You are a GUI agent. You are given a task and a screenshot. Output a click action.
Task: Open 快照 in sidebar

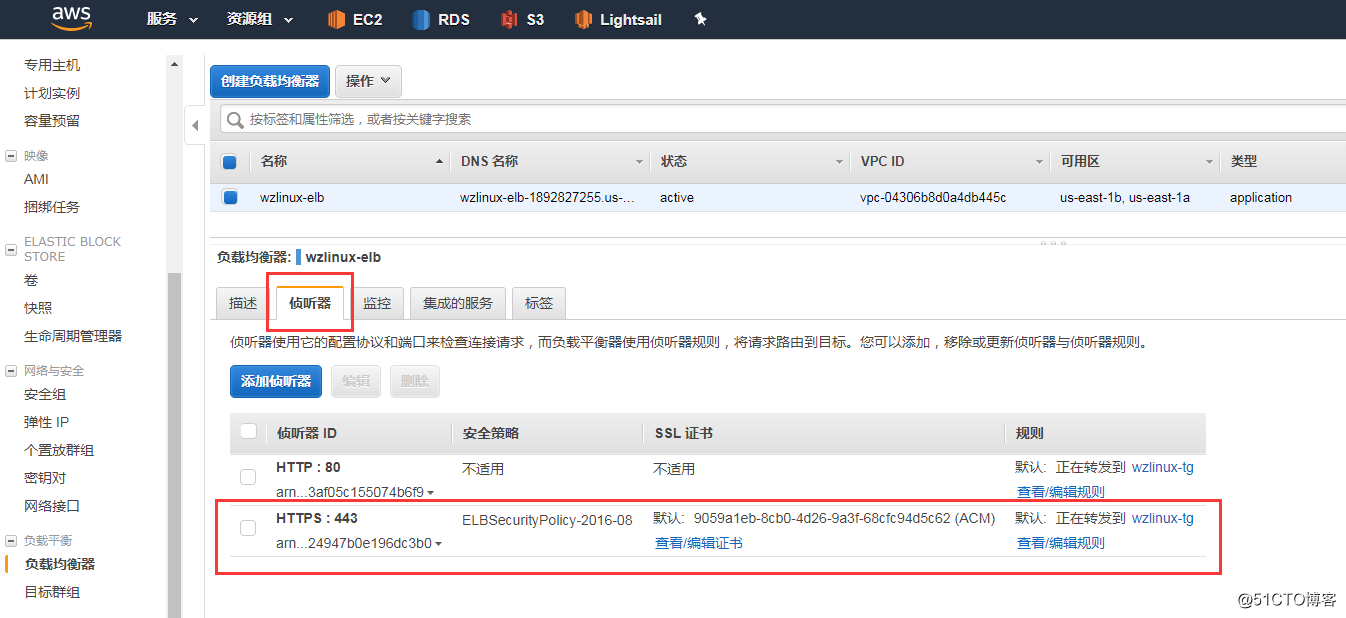pos(38,308)
